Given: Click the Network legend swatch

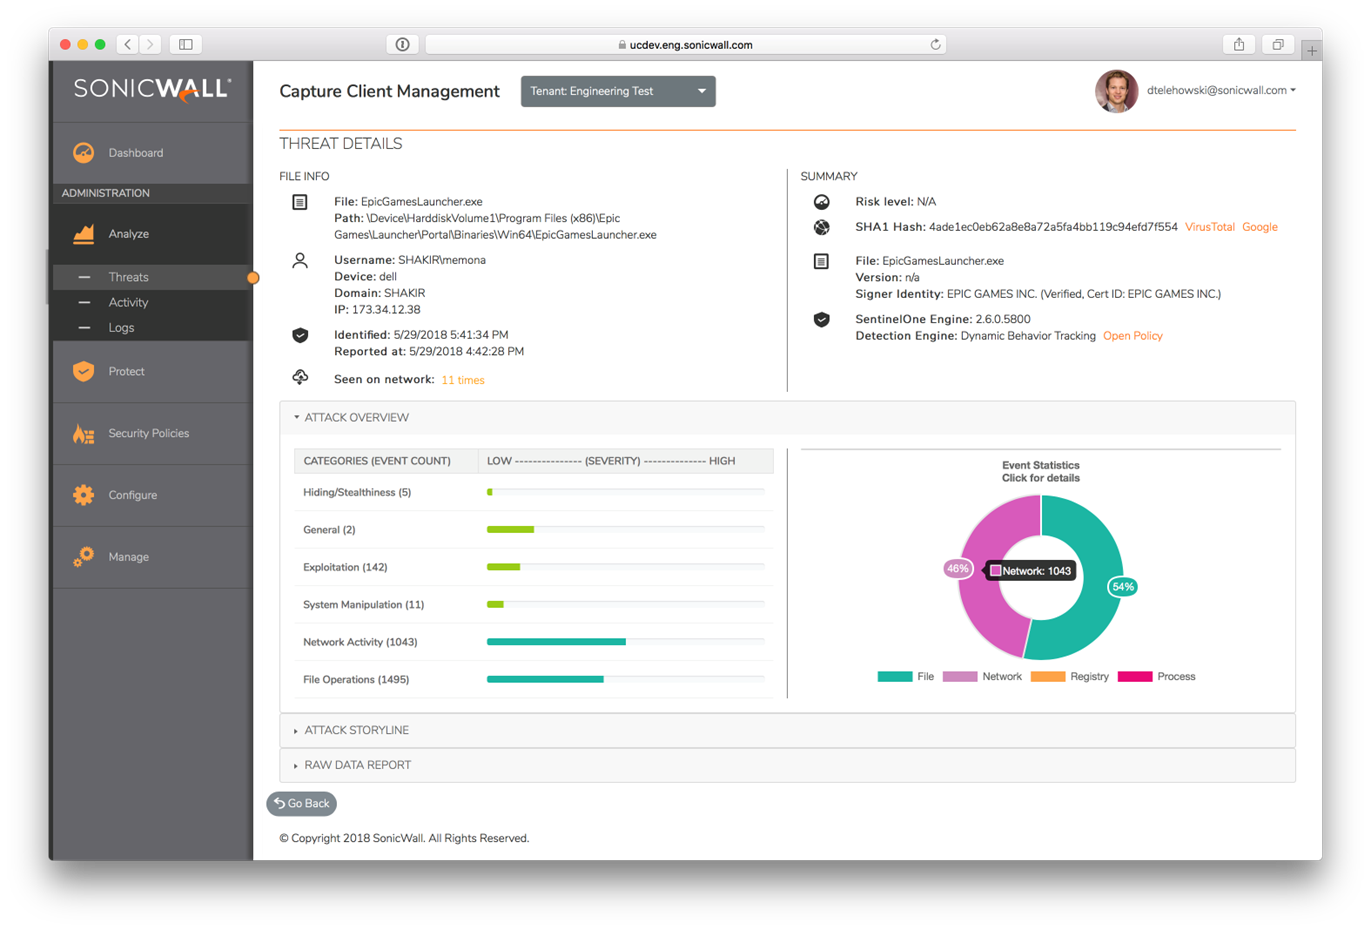Looking at the screenshot, I should pos(960,677).
